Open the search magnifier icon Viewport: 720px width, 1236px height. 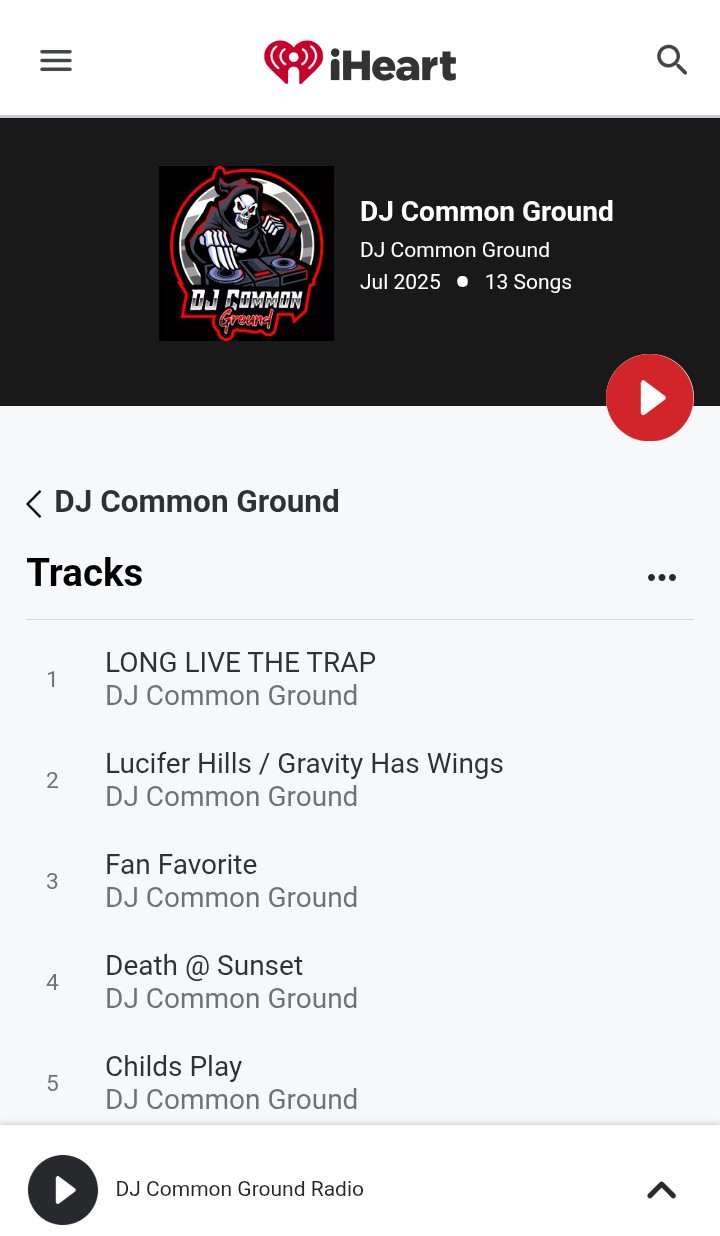pyautogui.click(x=672, y=60)
